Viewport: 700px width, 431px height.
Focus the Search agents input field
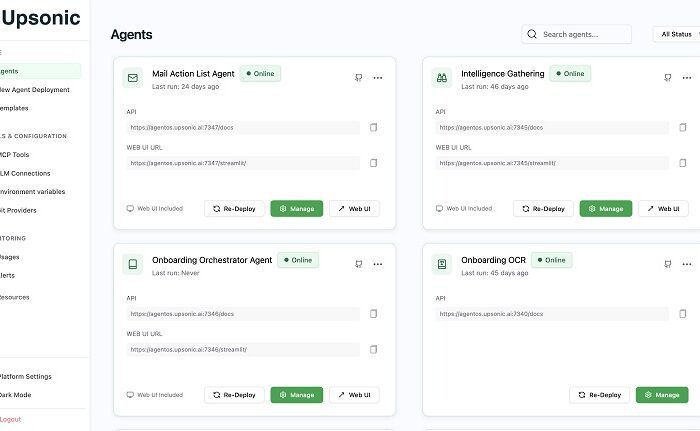(x=582, y=34)
